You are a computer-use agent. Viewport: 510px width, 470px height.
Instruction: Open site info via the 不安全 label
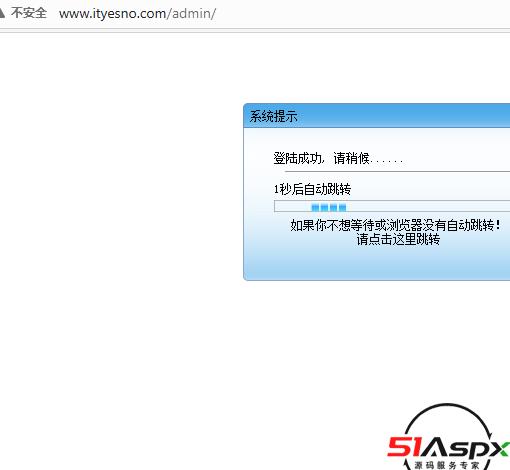pyautogui.click(x=29, y=13)
